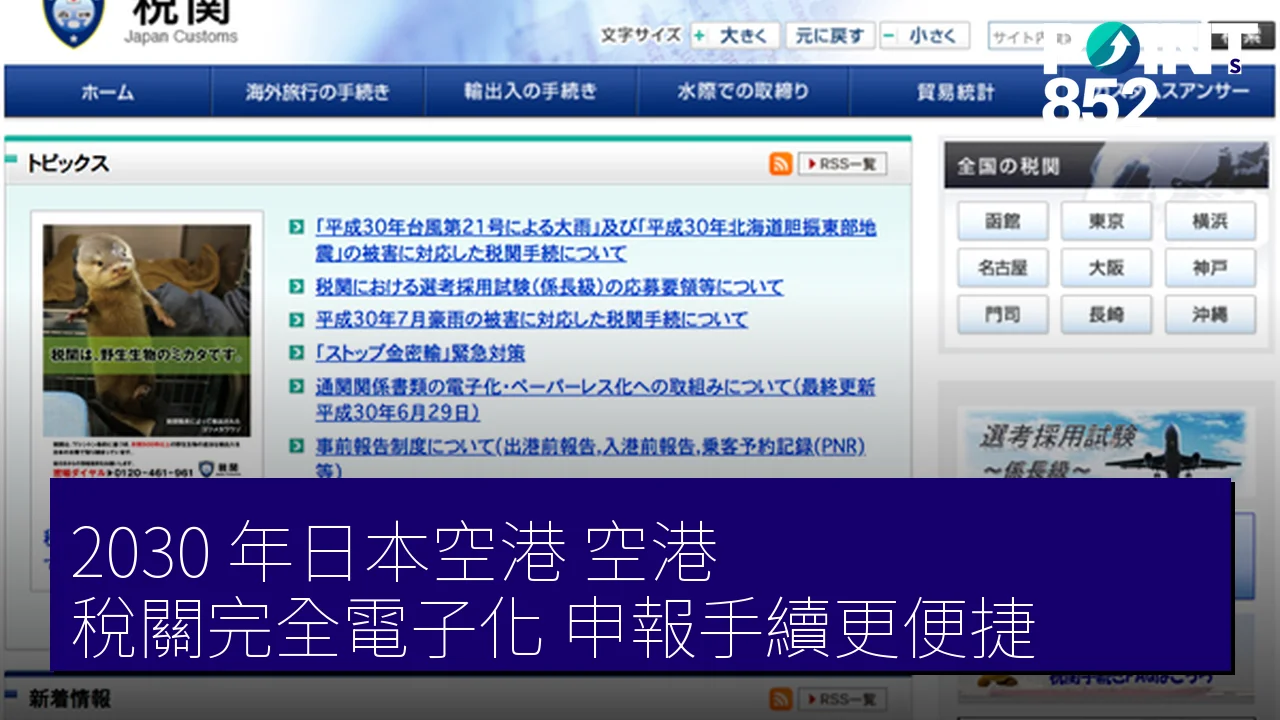Open 税関における選考採用試験 link
The height and width of the screenshot is (720, 1280).
tap(549, 287)
